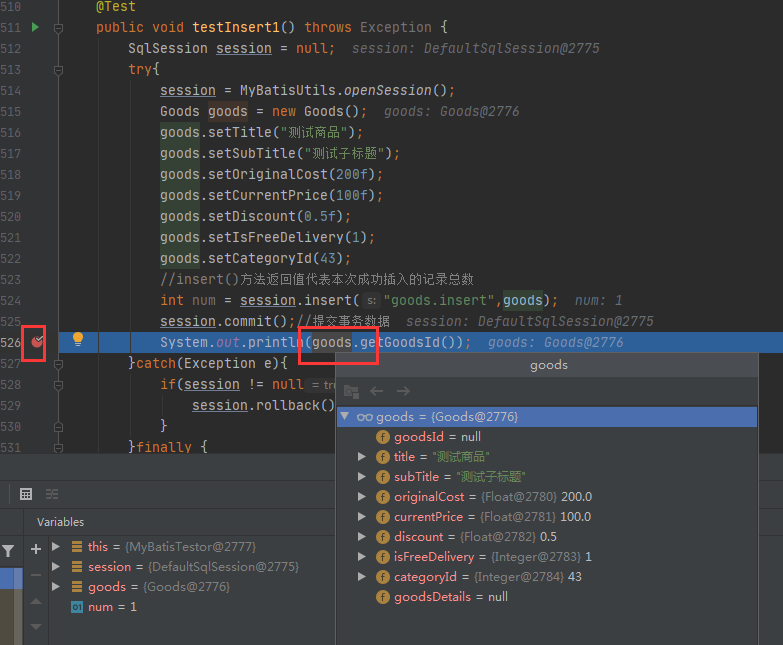The image size is (783, 645).
Task: Expand the originalCost field node
Action: click(362, 497)
